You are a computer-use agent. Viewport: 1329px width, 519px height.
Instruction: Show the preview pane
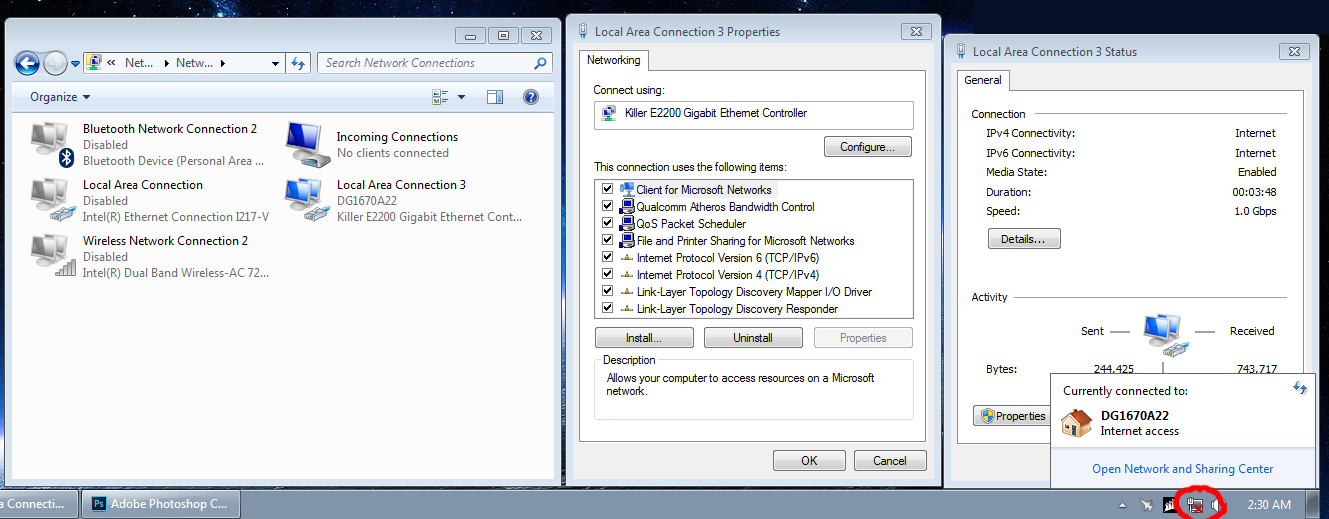click(x=494, y=97)
